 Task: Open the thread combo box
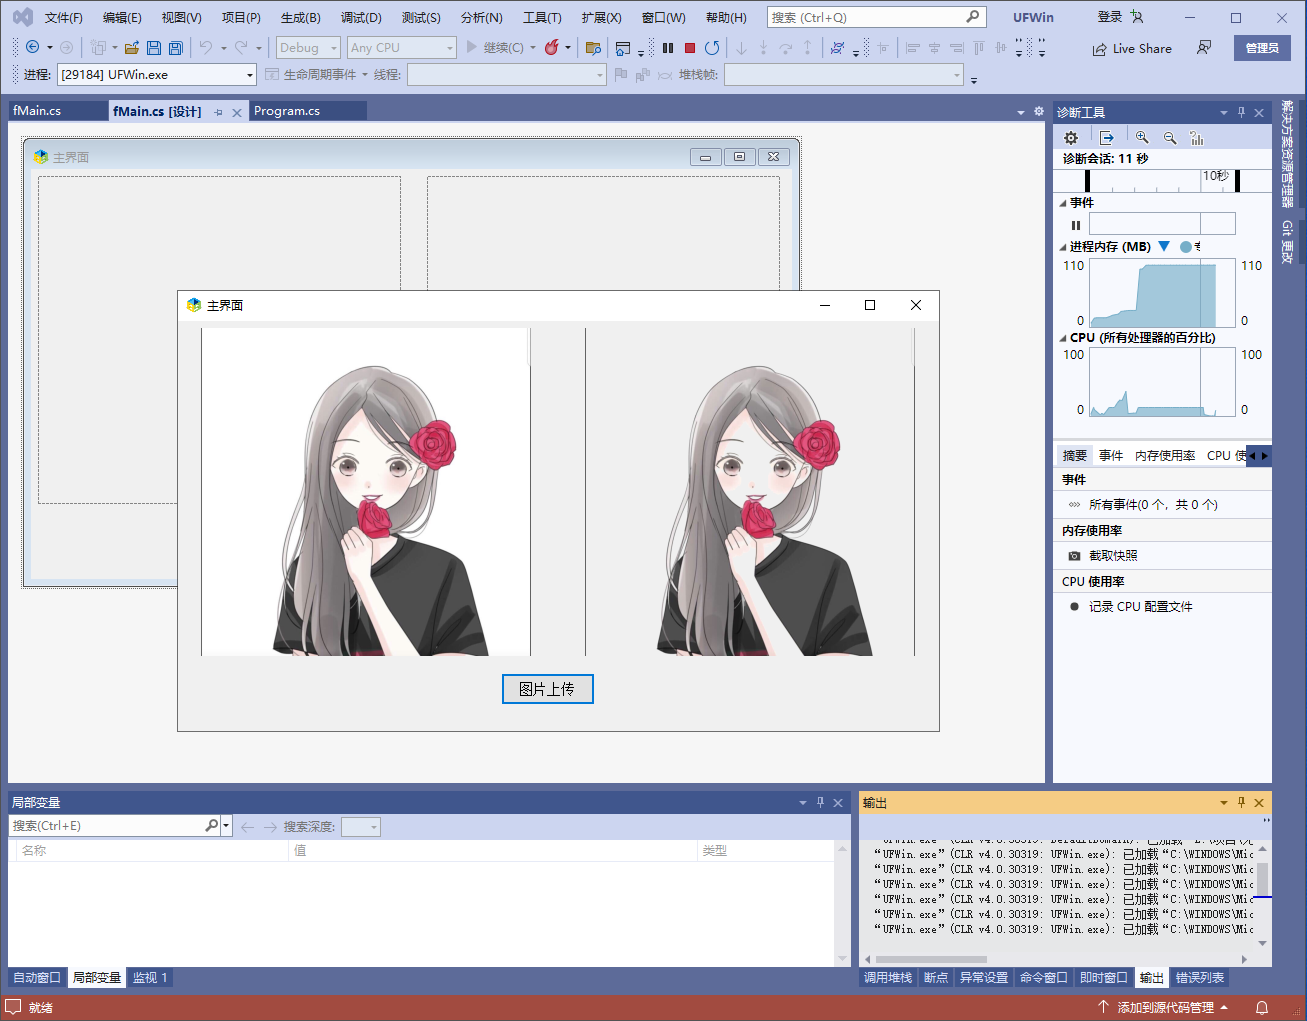click(507, 75)
